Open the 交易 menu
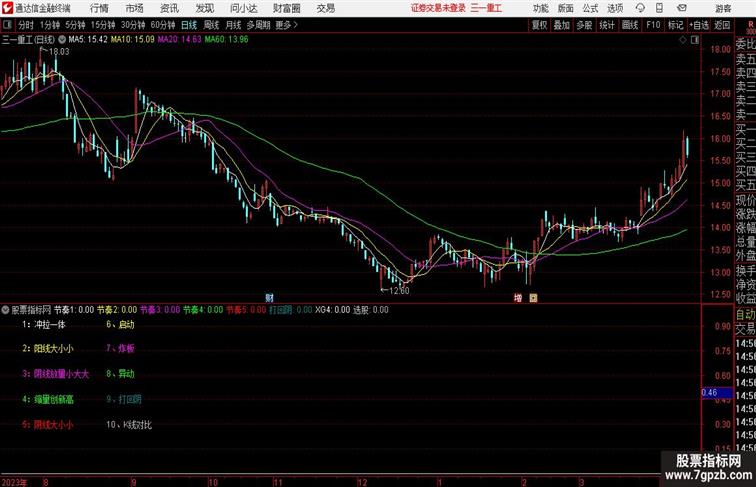 pos(325,8)
